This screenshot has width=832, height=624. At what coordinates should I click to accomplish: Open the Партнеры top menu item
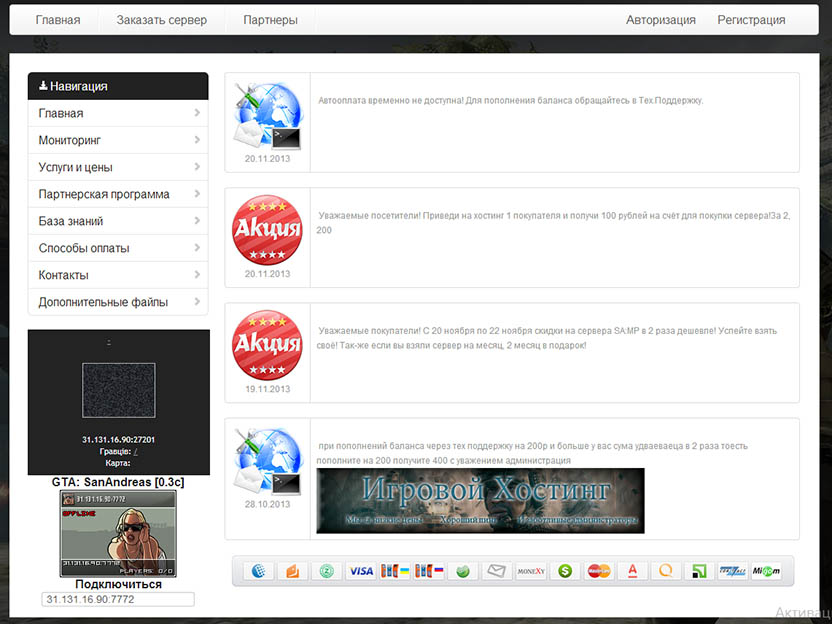pyautogui.click(x=270, y=20)
